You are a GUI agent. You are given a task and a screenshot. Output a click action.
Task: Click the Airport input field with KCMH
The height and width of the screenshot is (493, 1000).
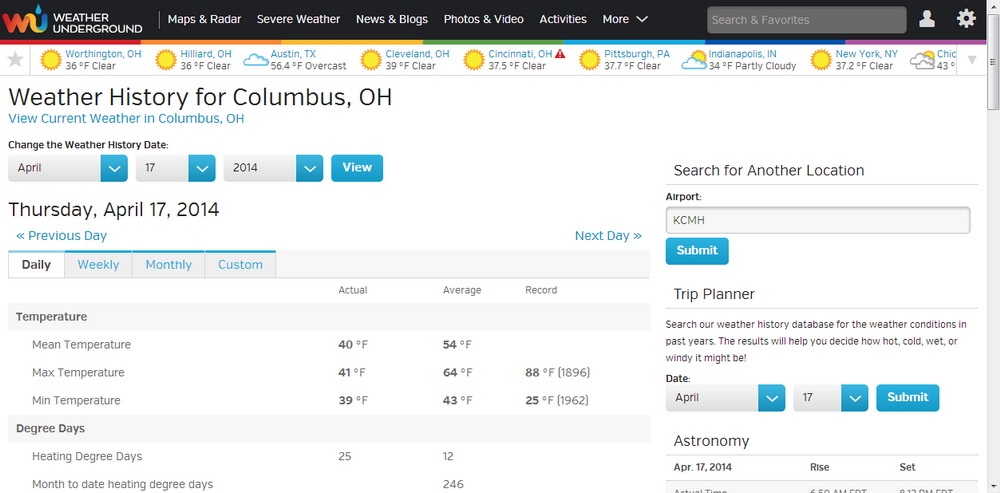click(817, 220)
